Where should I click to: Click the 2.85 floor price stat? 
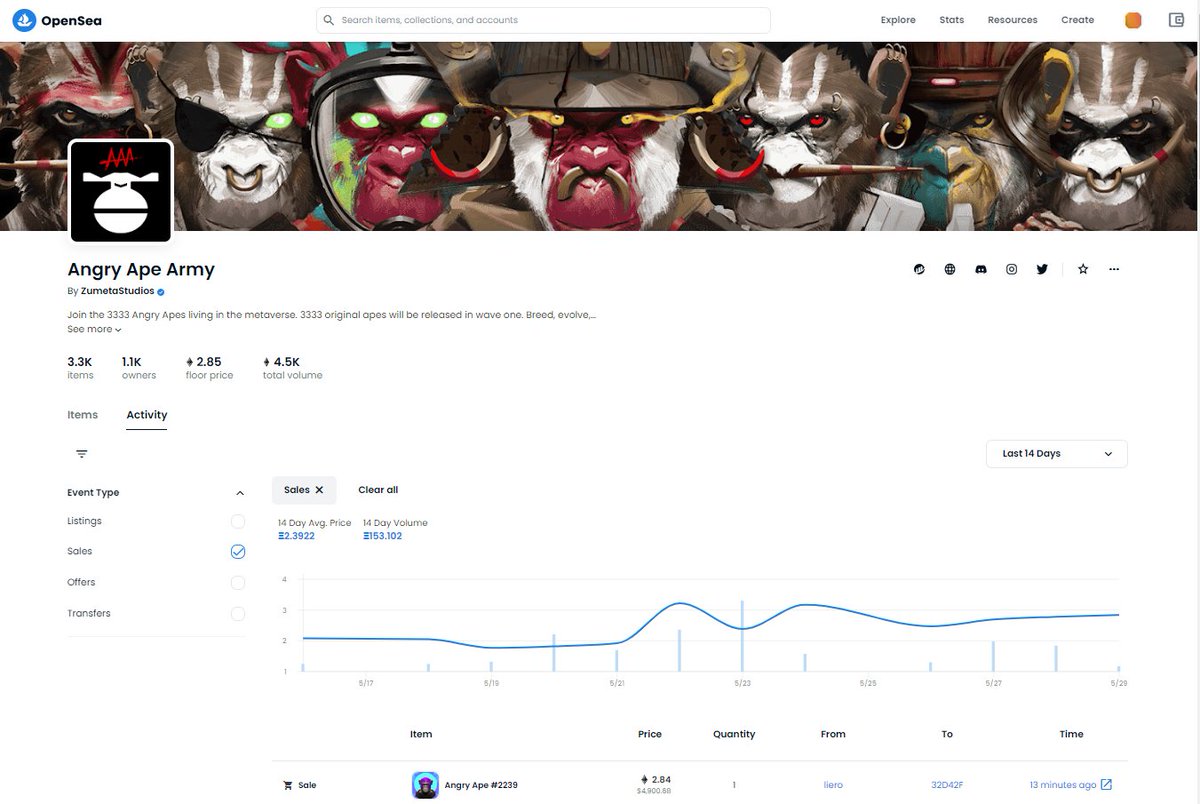[209, 367]
